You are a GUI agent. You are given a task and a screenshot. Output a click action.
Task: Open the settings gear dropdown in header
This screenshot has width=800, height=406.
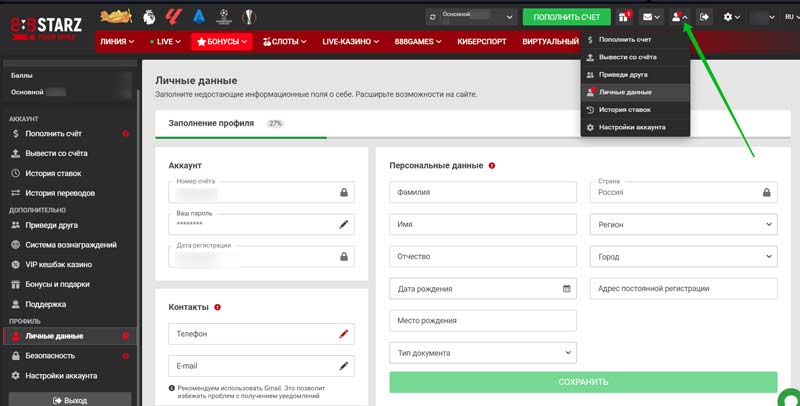731,17
